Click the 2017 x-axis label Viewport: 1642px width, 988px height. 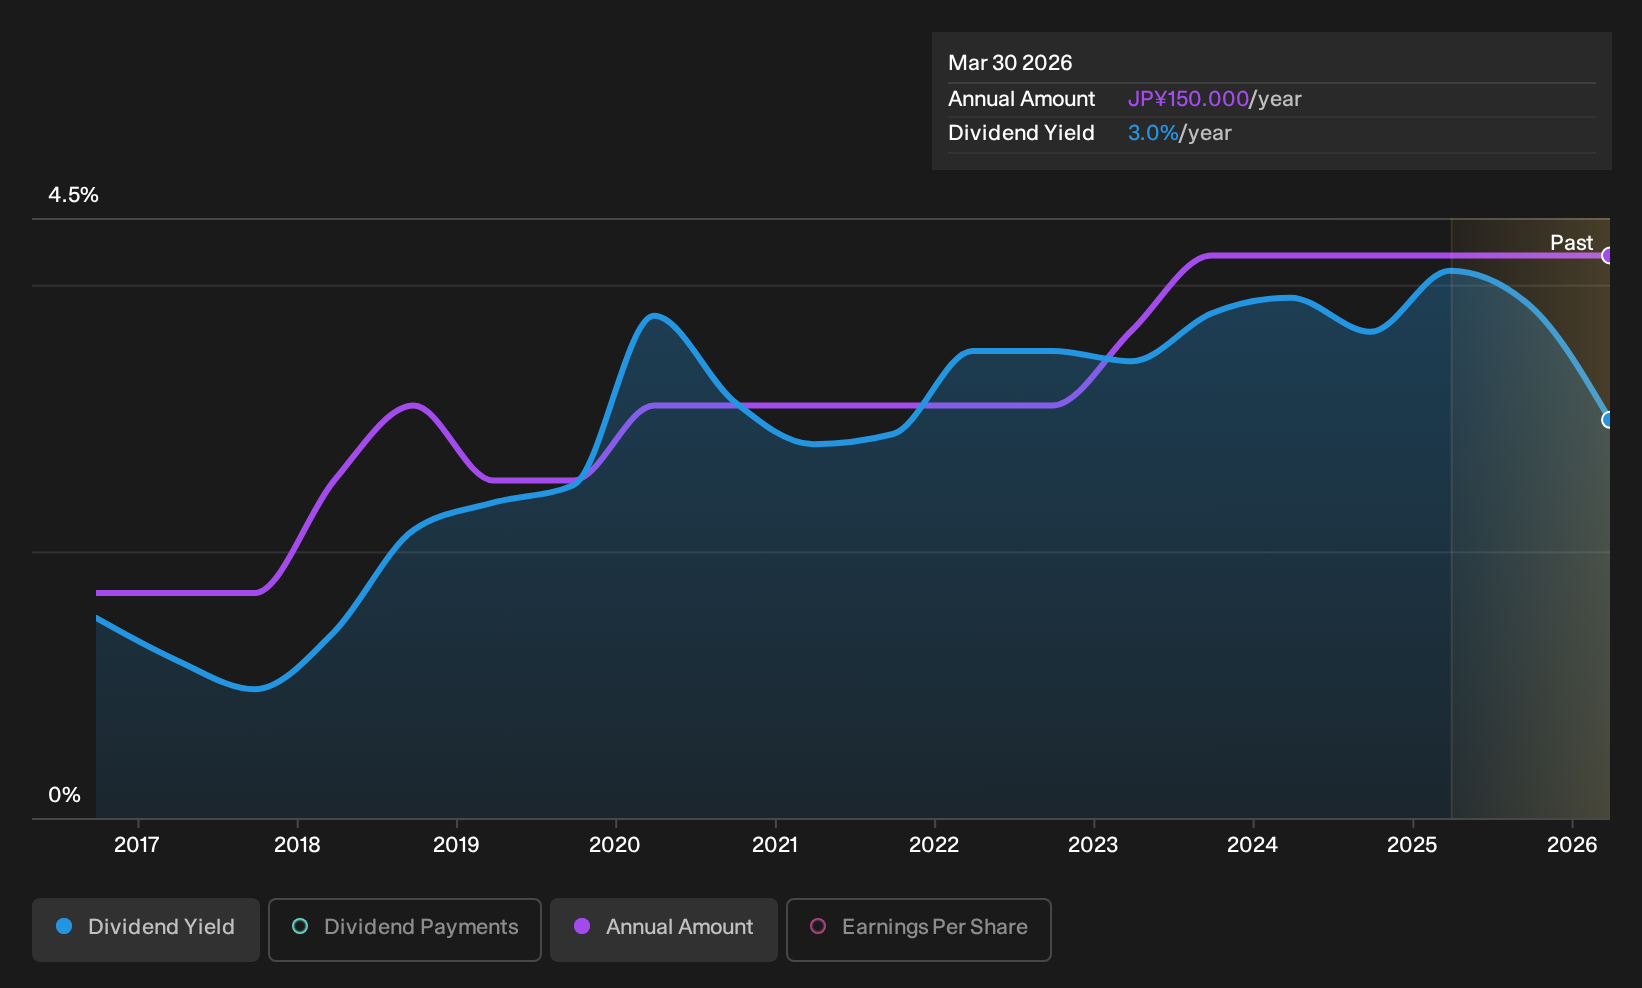[137, 845]
